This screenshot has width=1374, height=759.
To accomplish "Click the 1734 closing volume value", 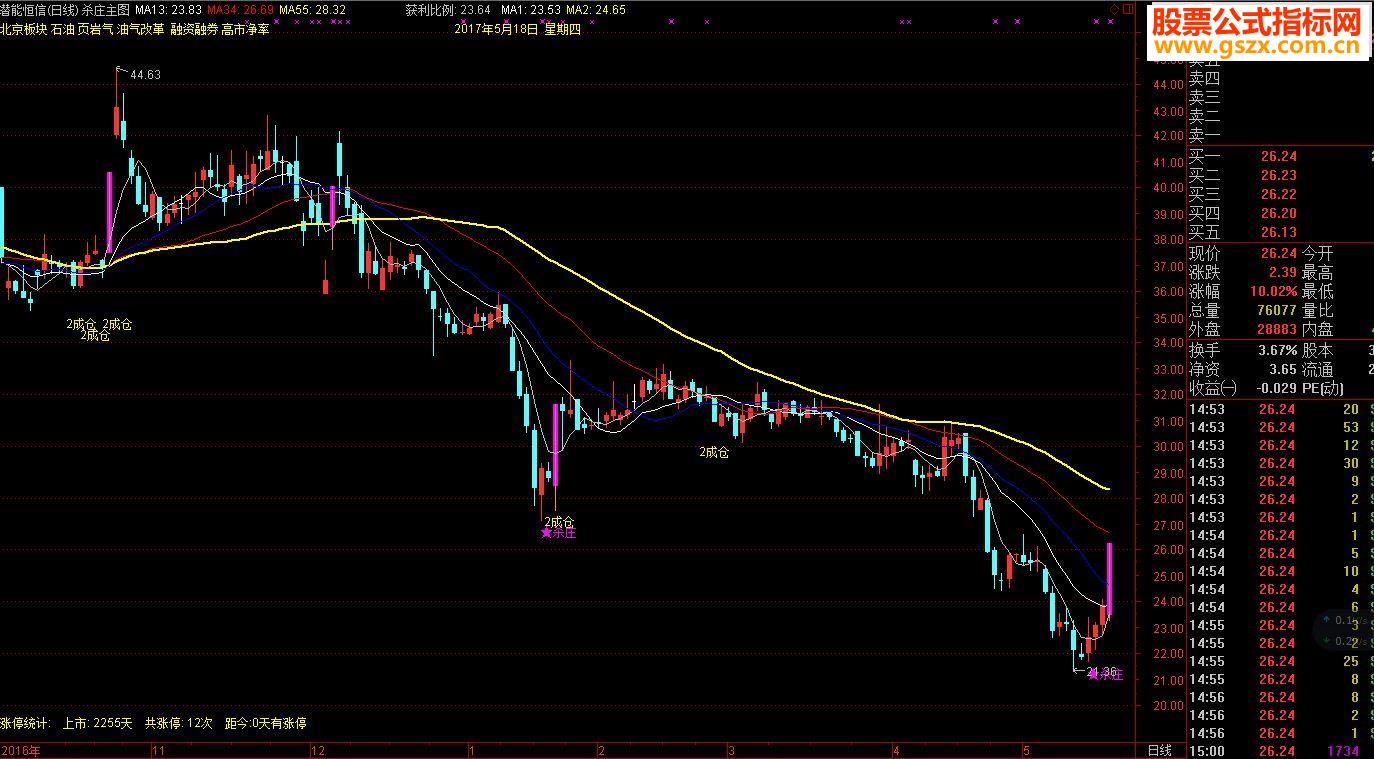I will click(x=1343, y=750).
